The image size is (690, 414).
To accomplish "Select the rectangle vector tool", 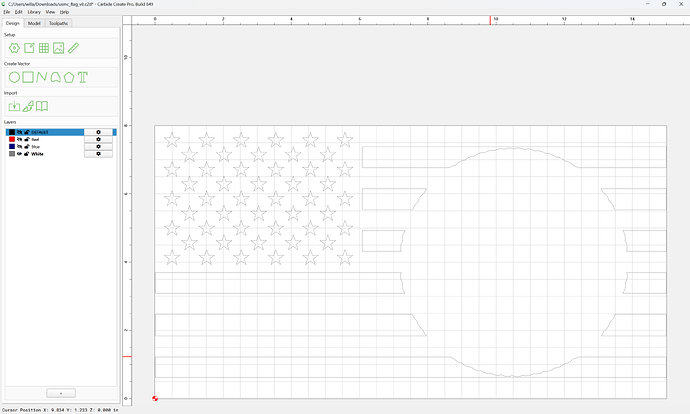I will 28,77.
